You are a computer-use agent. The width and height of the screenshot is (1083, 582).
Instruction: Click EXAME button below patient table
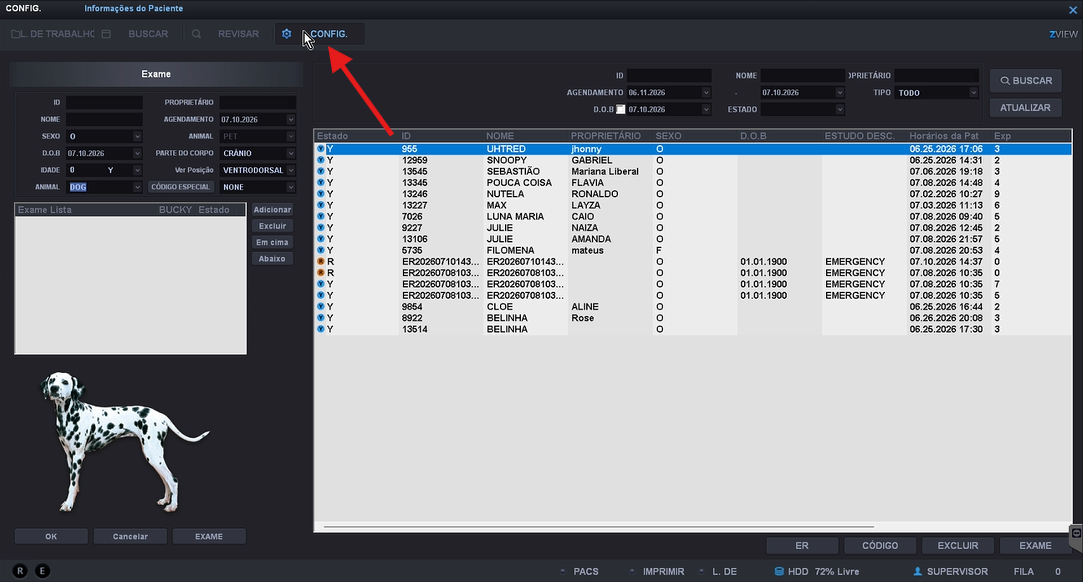pyautogui.click(x=1036, y=545)
